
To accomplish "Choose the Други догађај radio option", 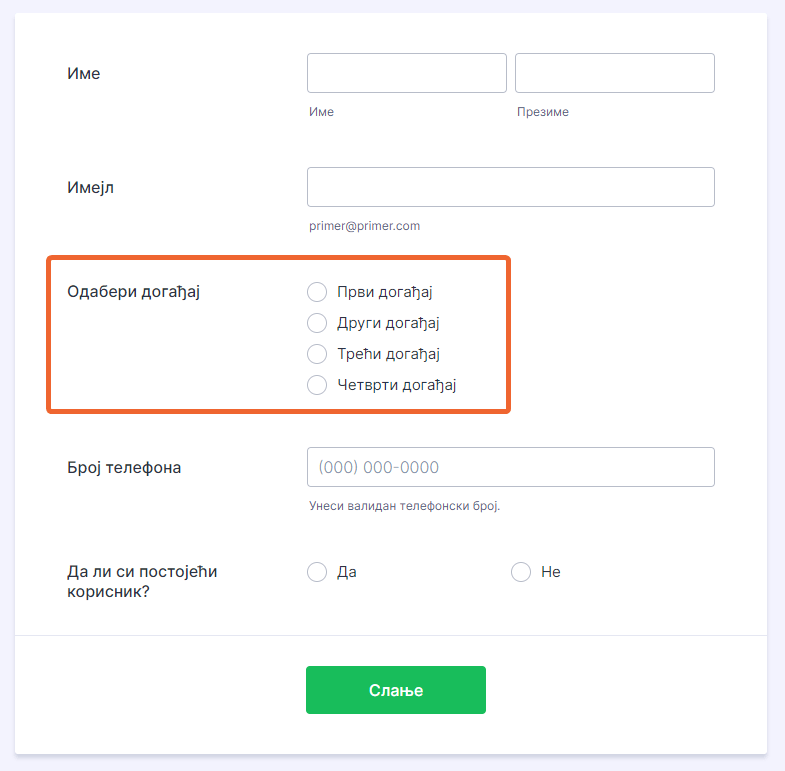I will (317, 323).
